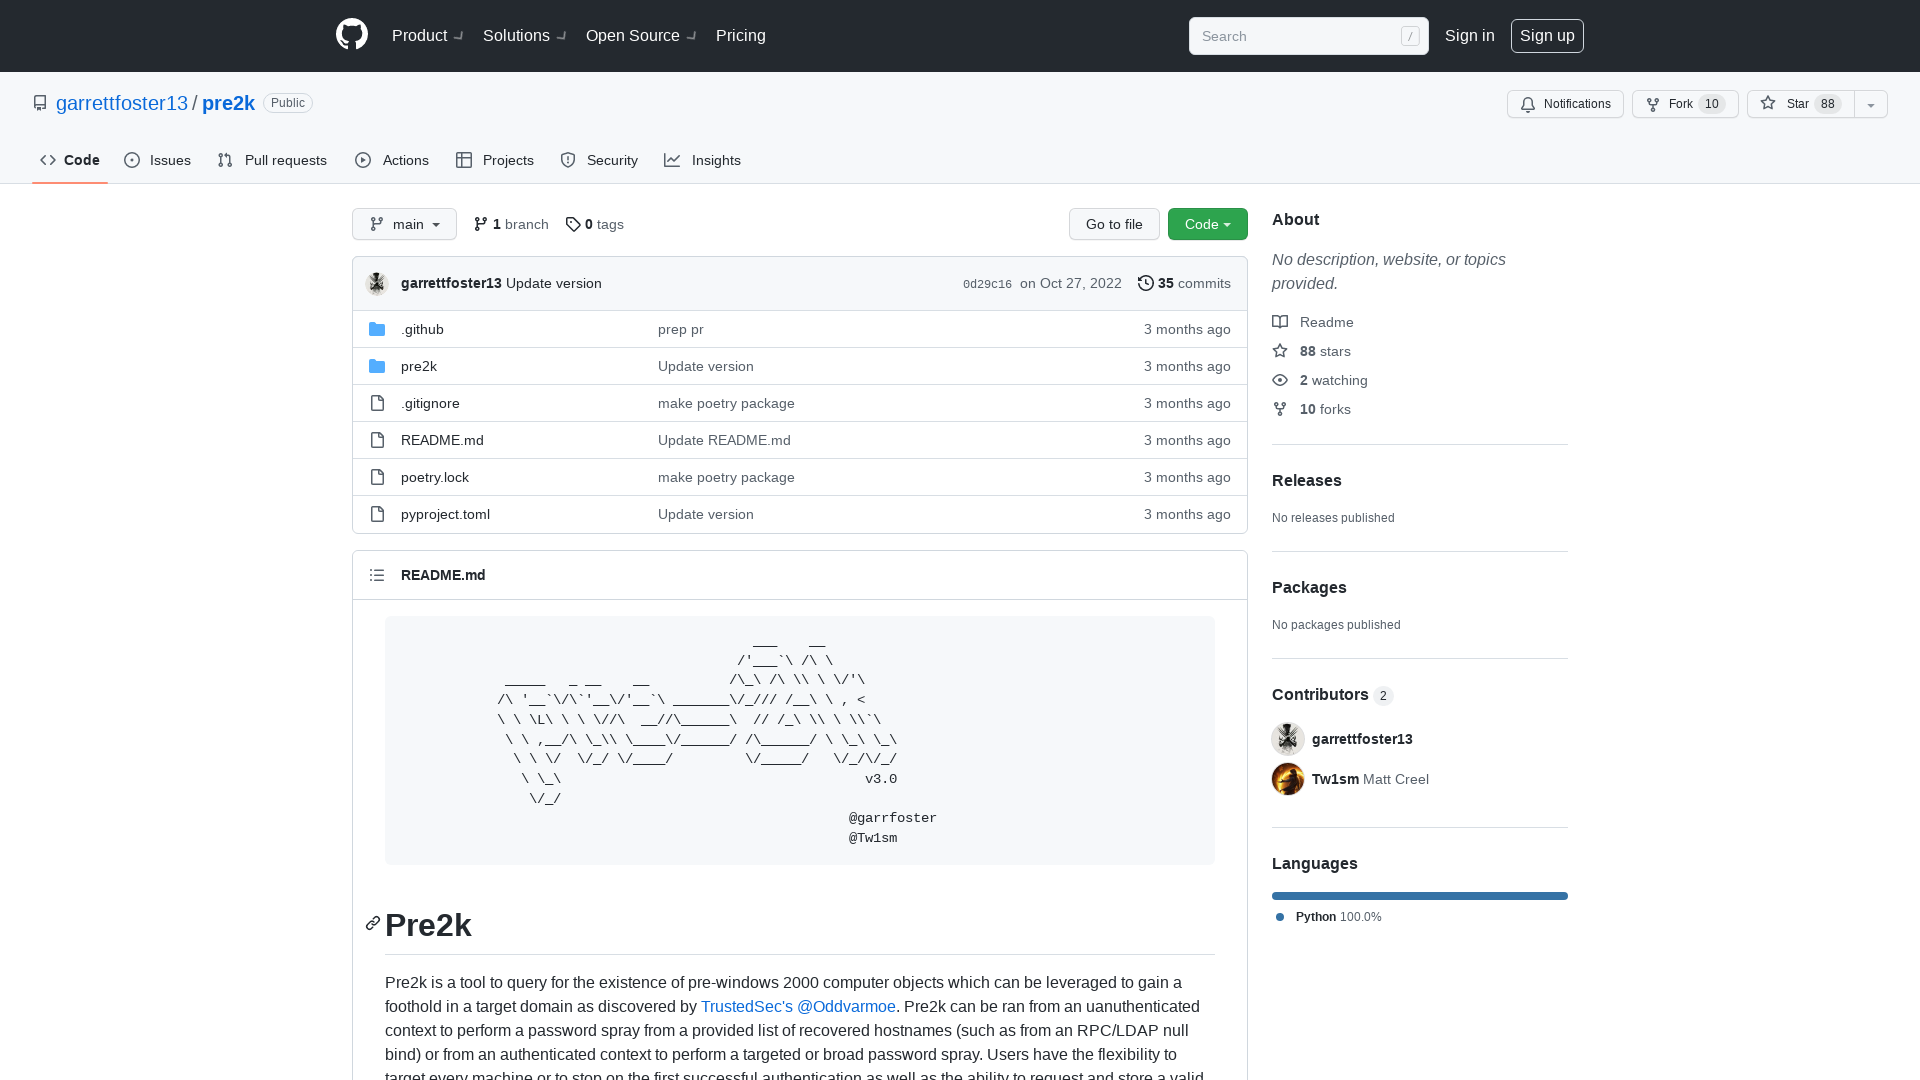
Task: Click the Releases heading link
Action: tap(1307, 480)
